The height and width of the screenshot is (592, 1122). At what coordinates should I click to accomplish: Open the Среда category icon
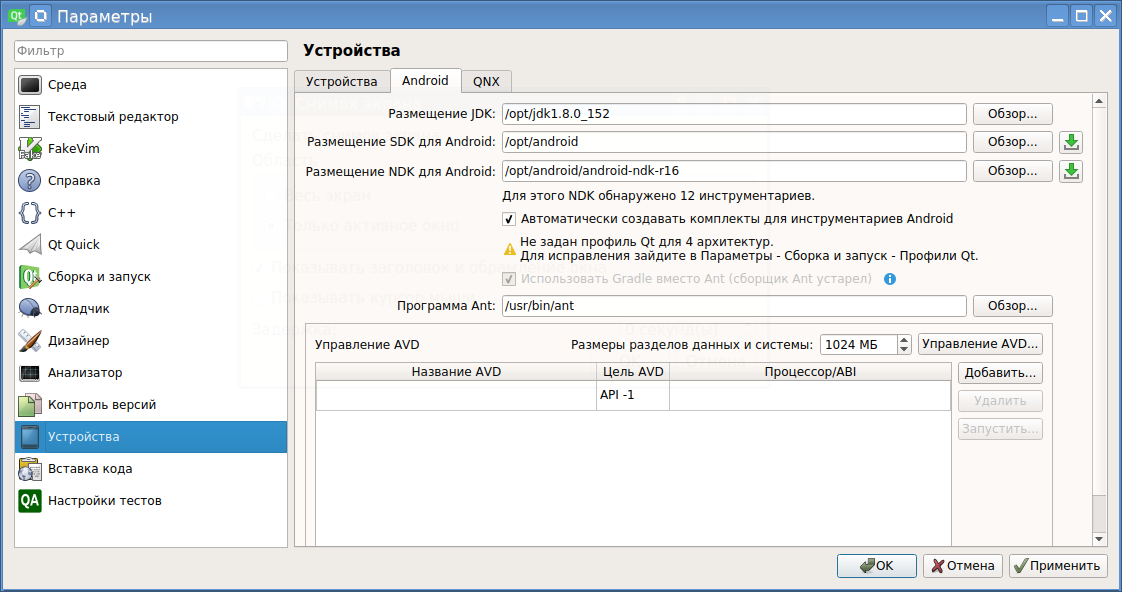pyautogui.click(x=30, y=85)
